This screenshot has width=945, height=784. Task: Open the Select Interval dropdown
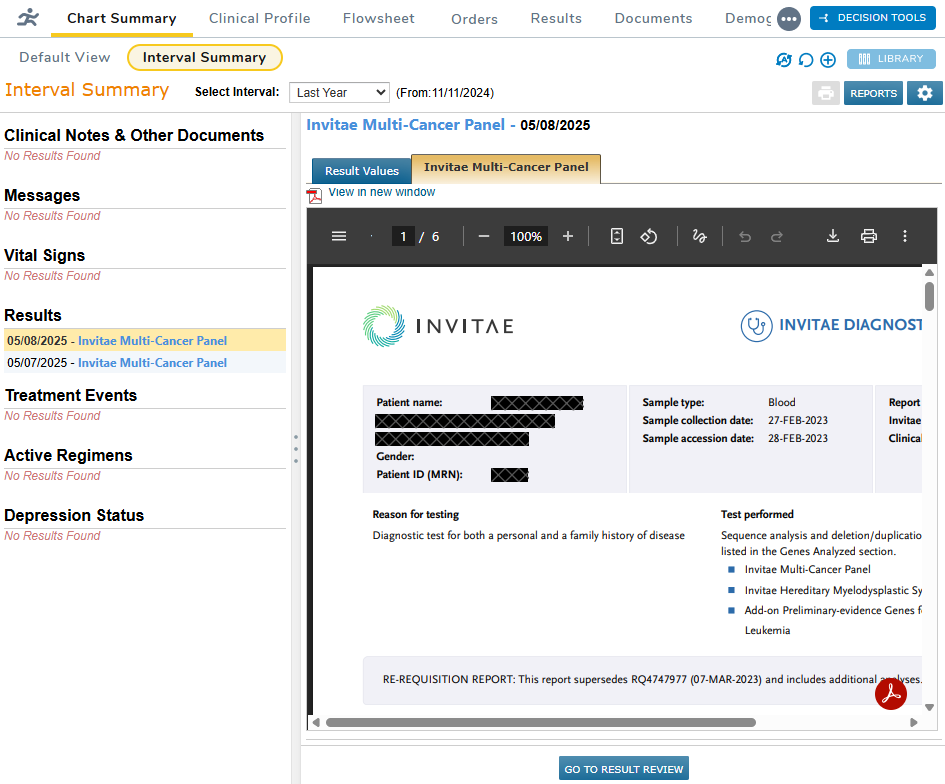point(339,92)
